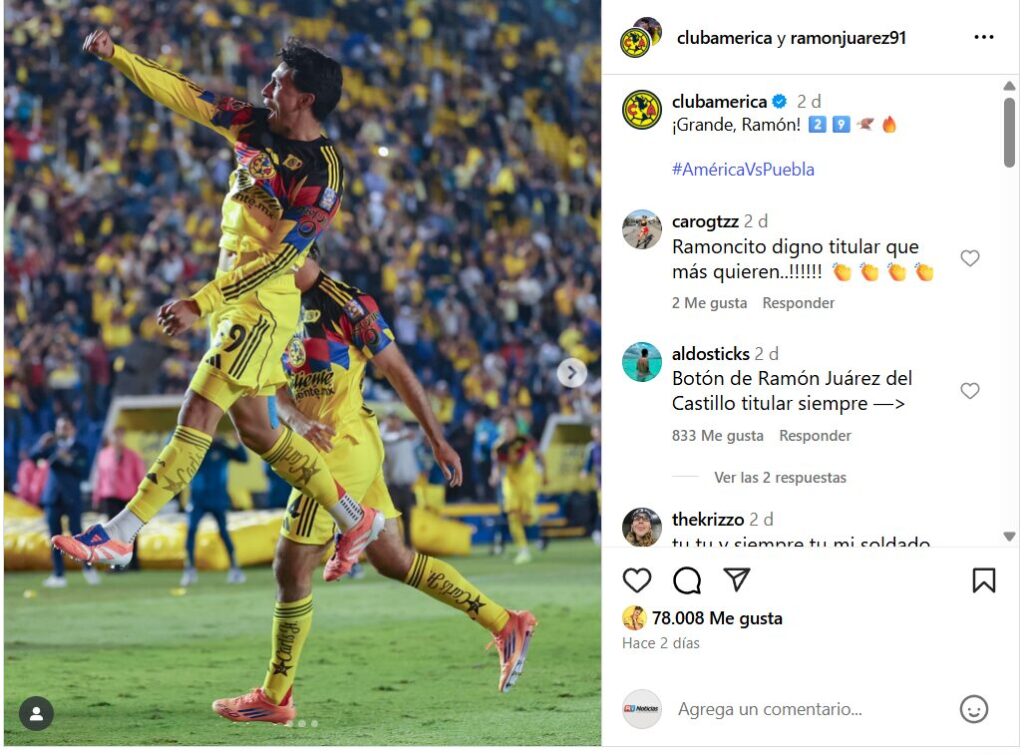Save post with bookmark icon

tap(984, 579)
